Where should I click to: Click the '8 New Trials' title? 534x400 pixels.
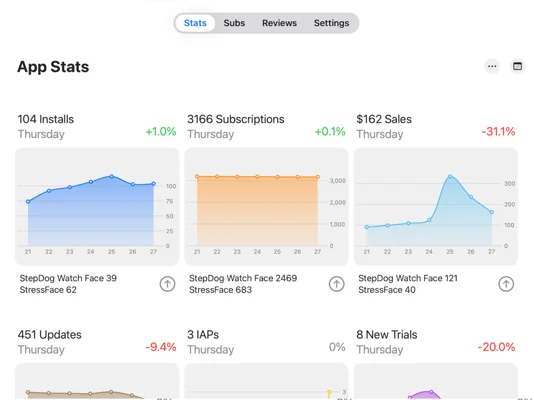coord(387,335)
